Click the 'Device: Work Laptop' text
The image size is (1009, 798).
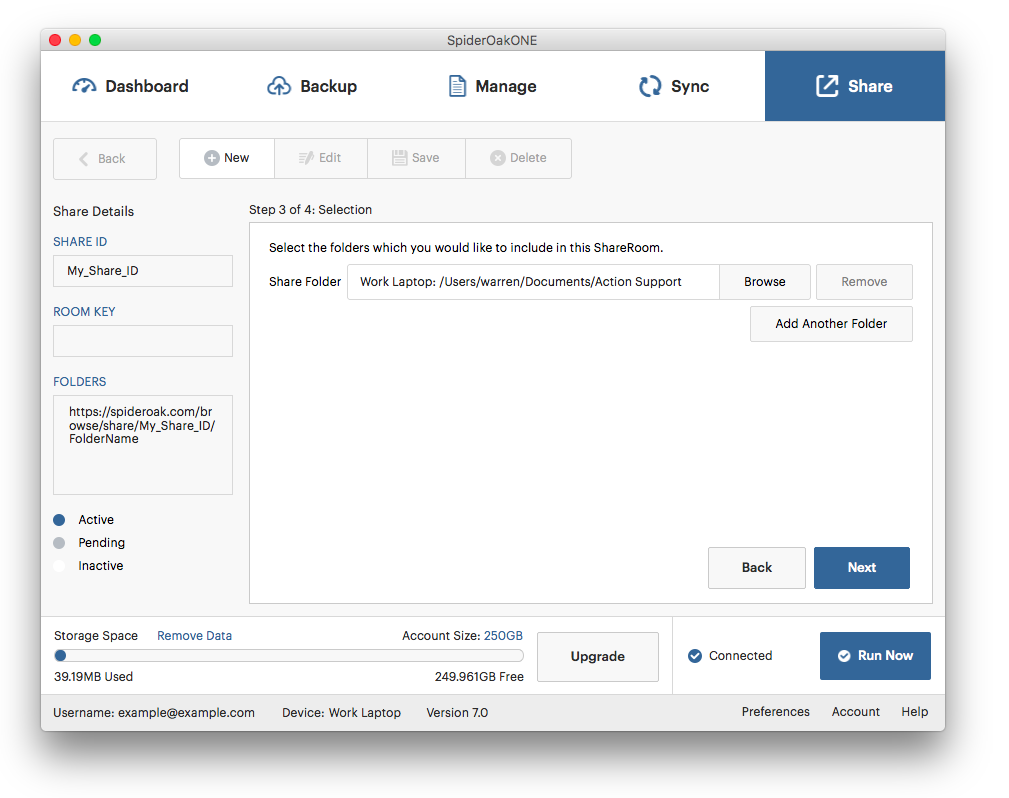[341, 712]
